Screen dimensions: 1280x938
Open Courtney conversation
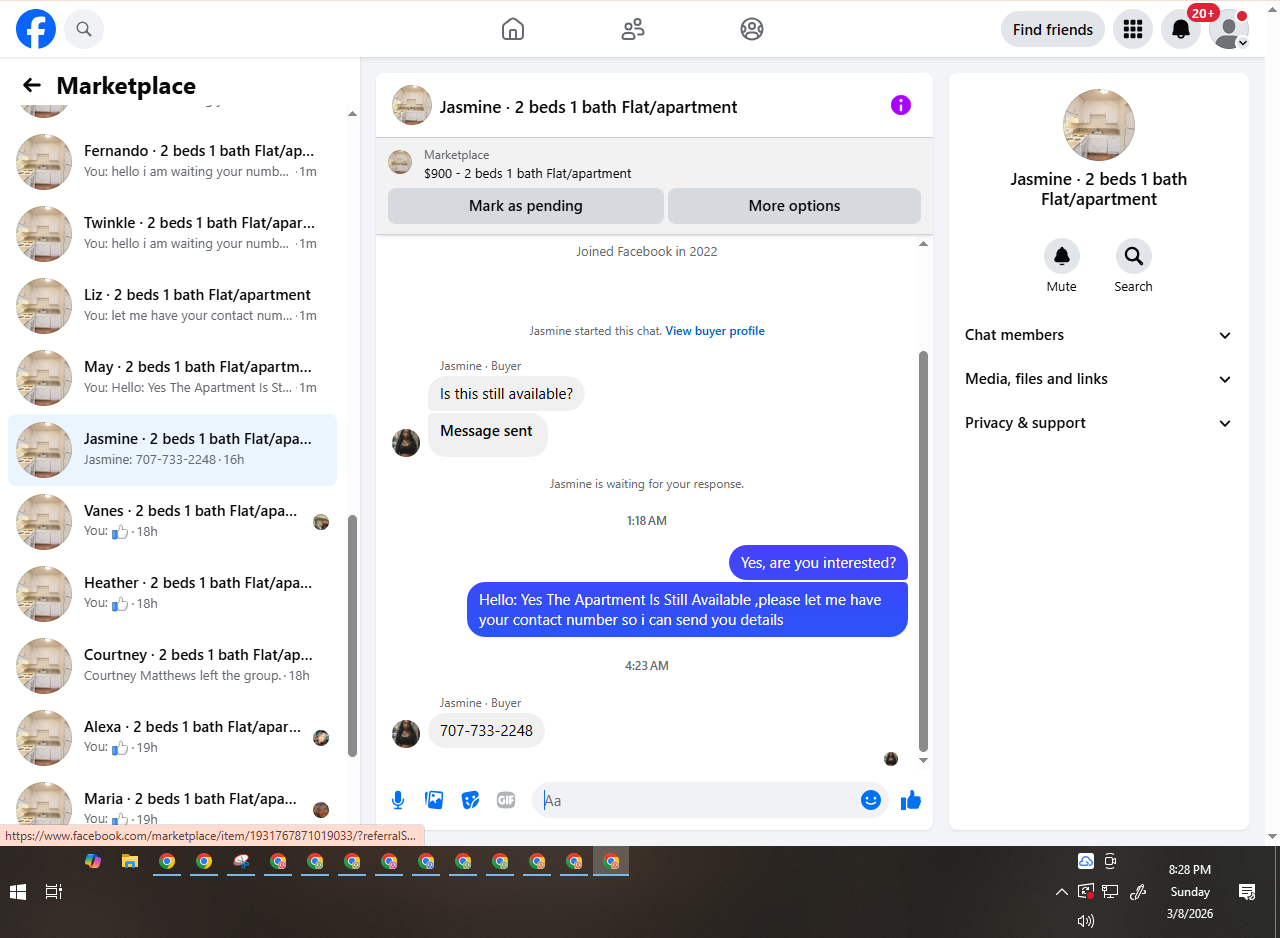coord(172,666)
